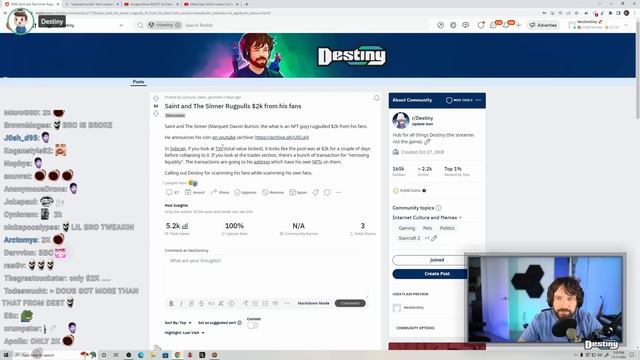Insert a quote block in comment editor
The image size is (640, 360).
click(x=275, y=303)
